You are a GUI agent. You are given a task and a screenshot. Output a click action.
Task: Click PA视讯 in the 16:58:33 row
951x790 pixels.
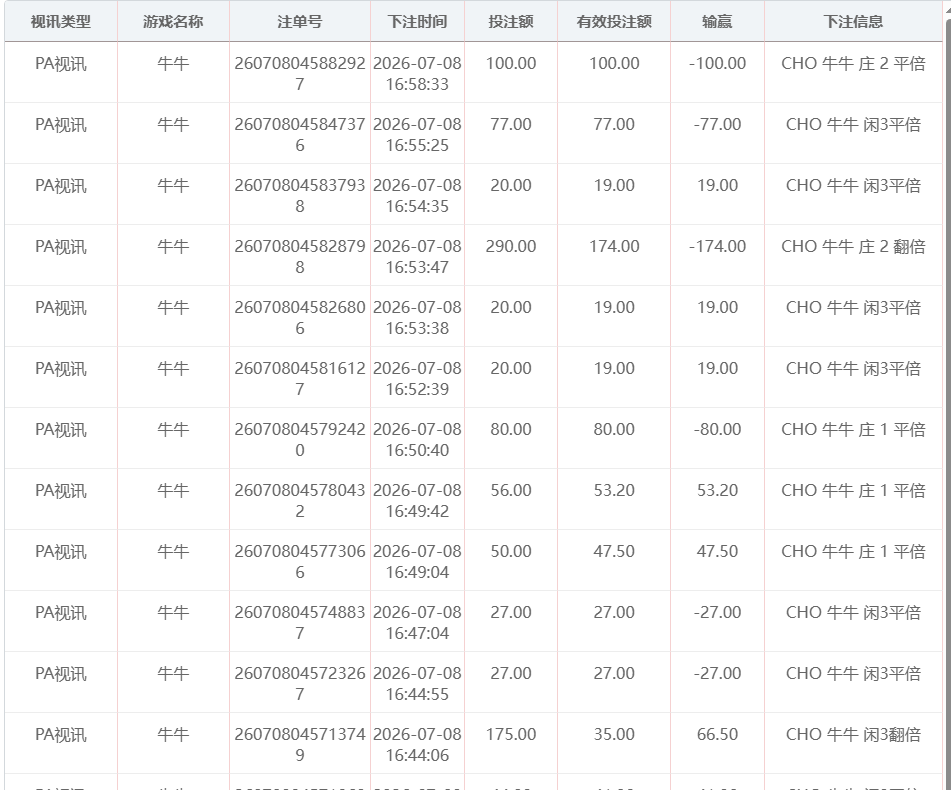point(61,63)
